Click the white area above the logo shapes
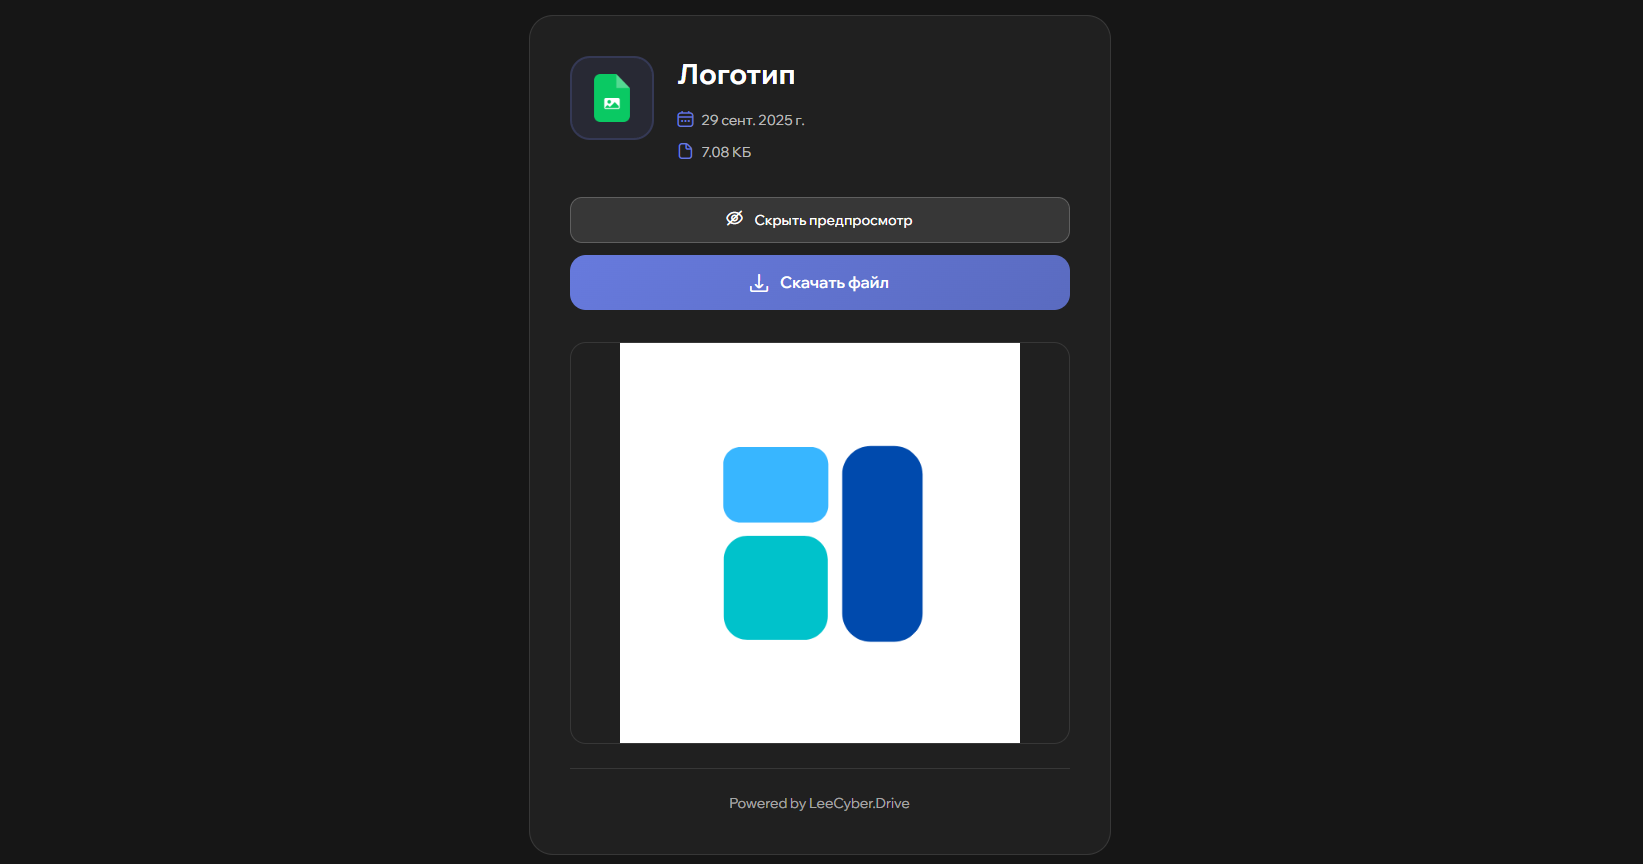Viewport: 1643px width, 864px height. click(820, 392)
